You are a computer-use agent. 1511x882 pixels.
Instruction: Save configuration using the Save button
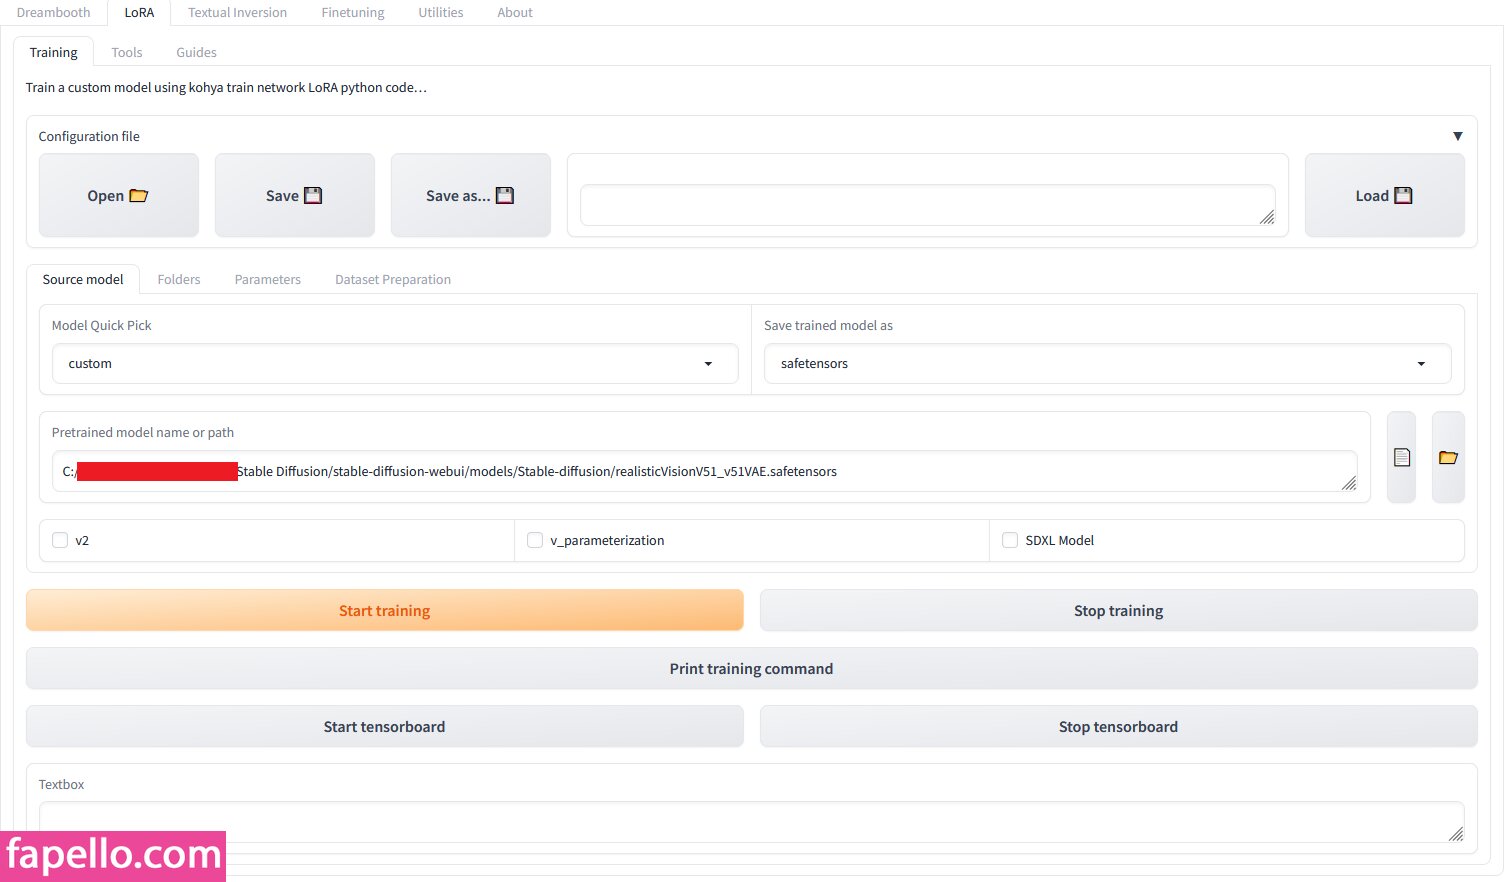pos(294,195)
